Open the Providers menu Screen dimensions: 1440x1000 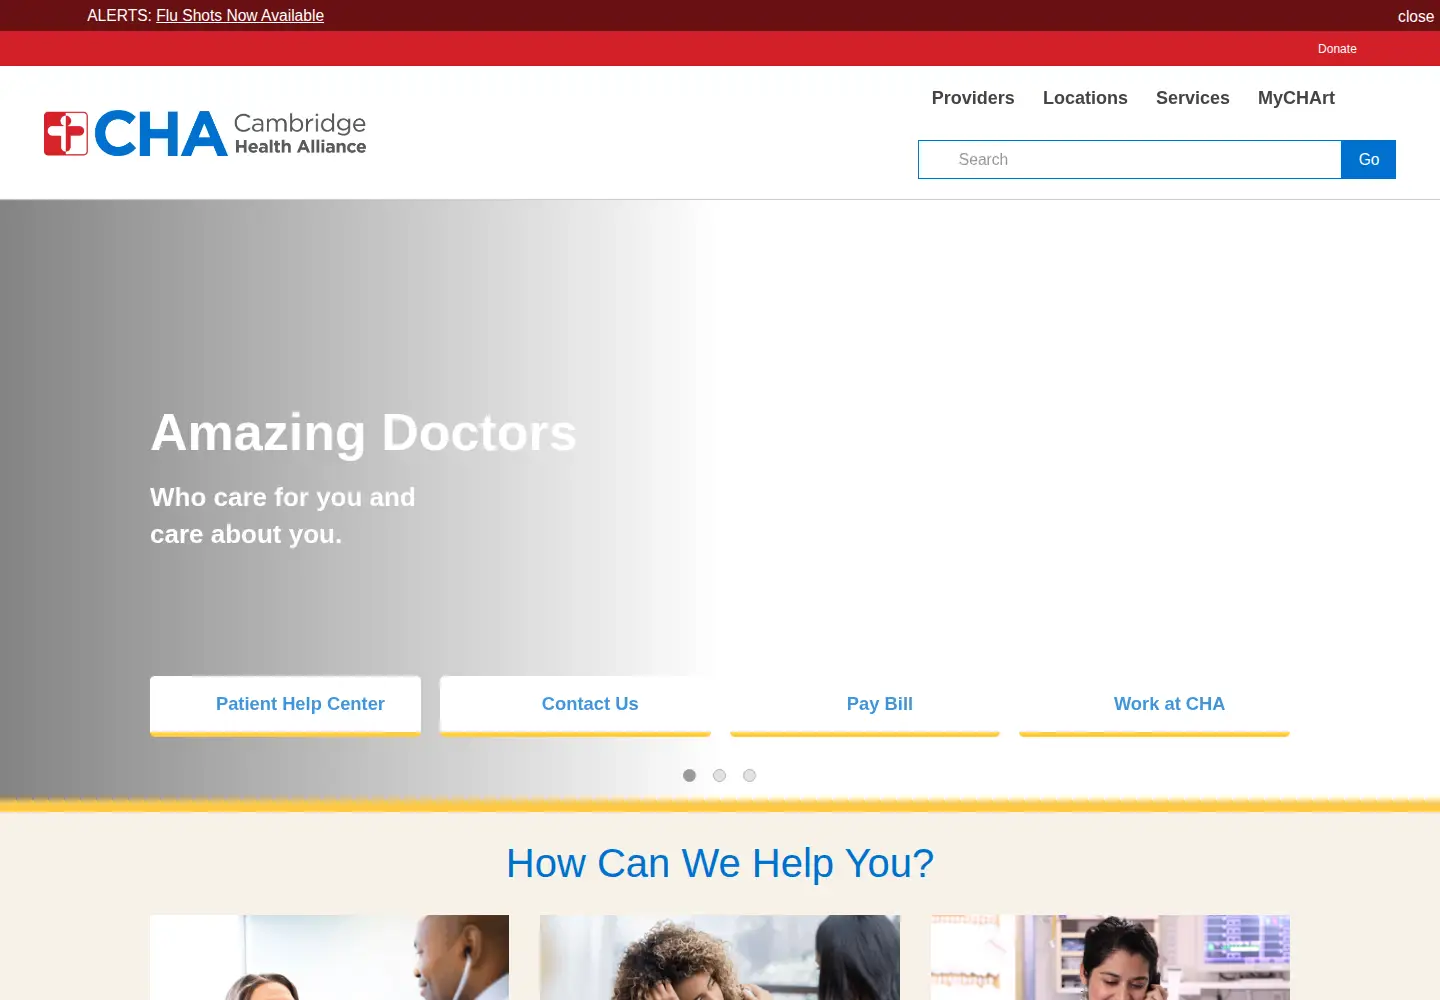pos(973,98)
